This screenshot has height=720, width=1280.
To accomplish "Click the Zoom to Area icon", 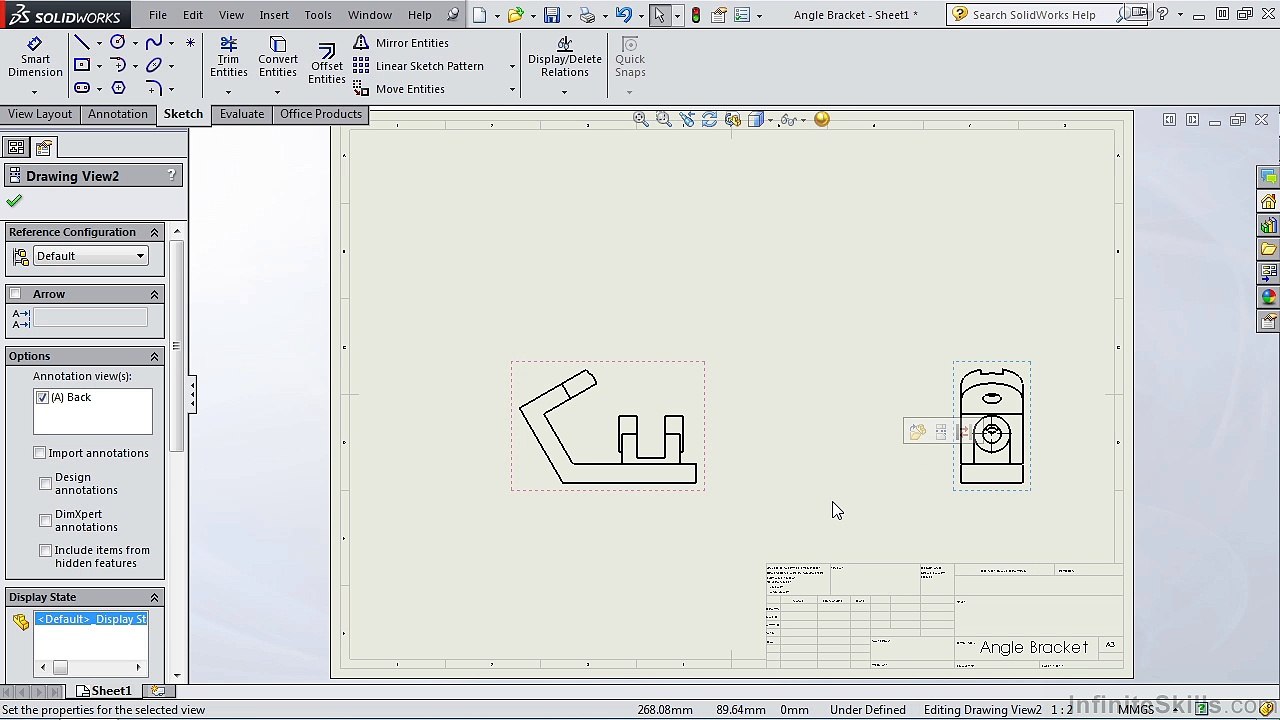I will click(664, 119).
